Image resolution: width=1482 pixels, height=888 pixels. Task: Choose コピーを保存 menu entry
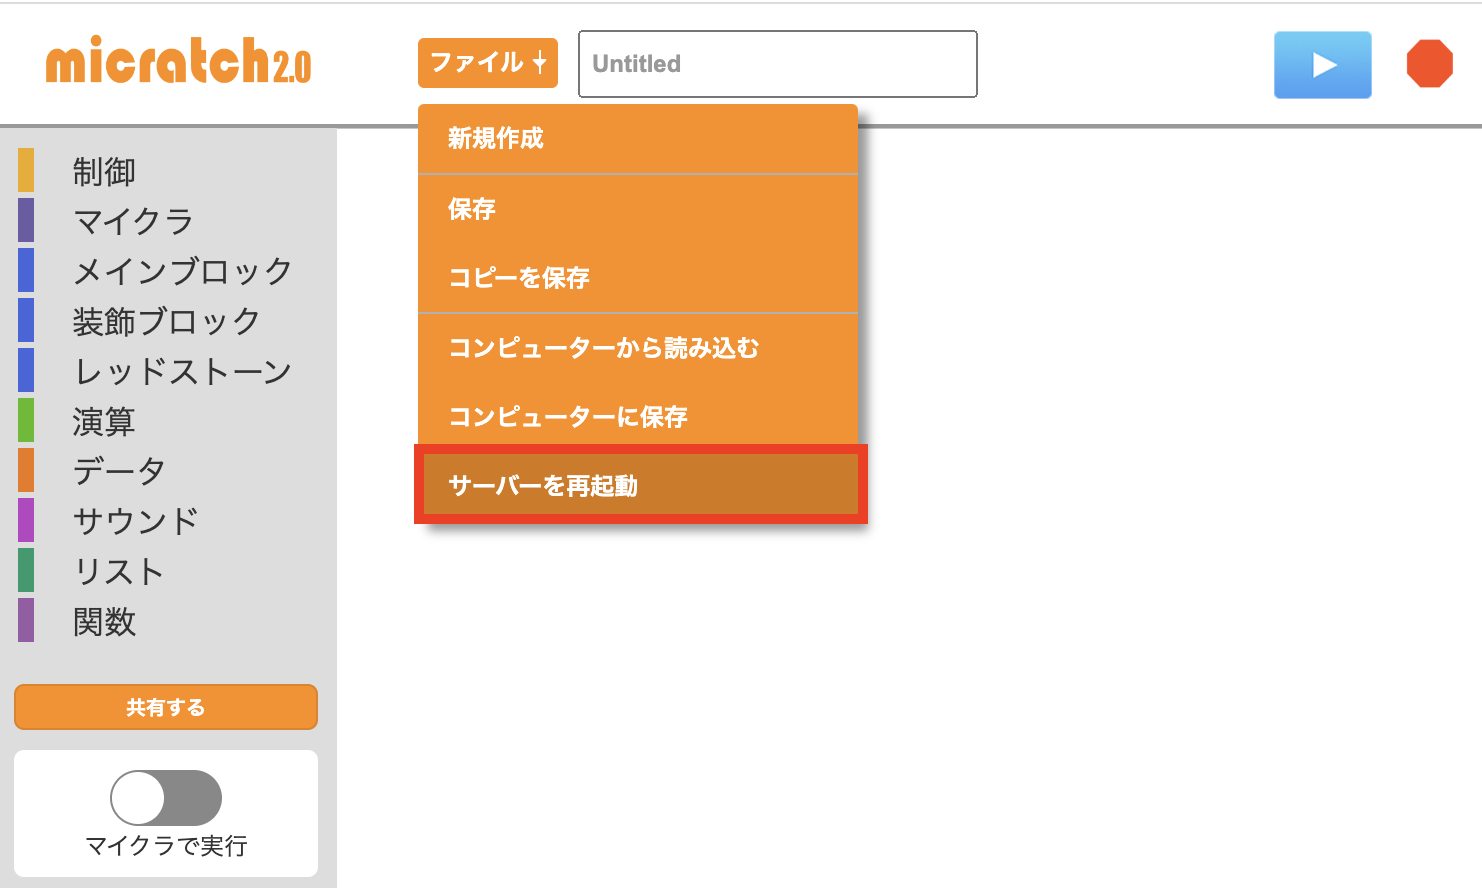(638, 278)
